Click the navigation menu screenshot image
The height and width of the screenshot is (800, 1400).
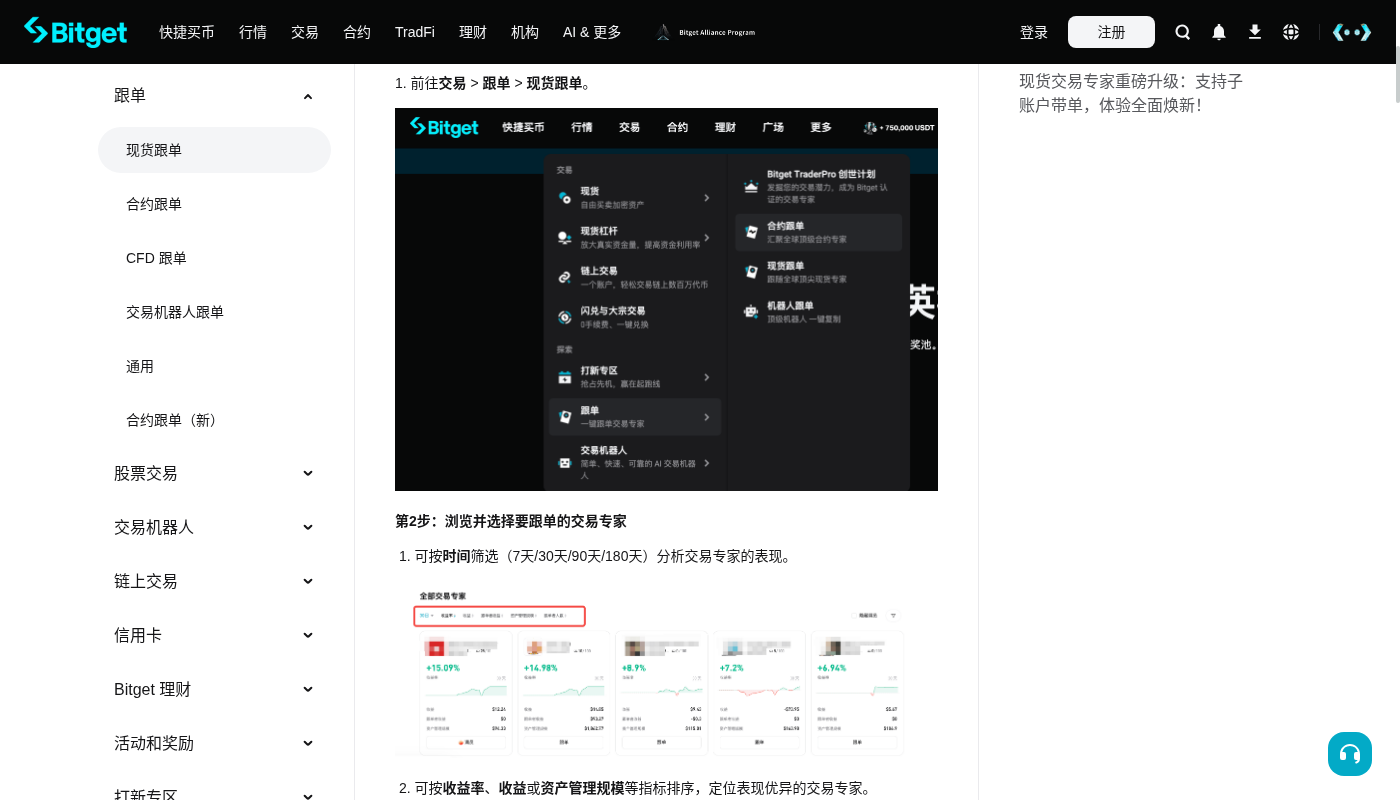pyautogui.click(x=666, y=299)
